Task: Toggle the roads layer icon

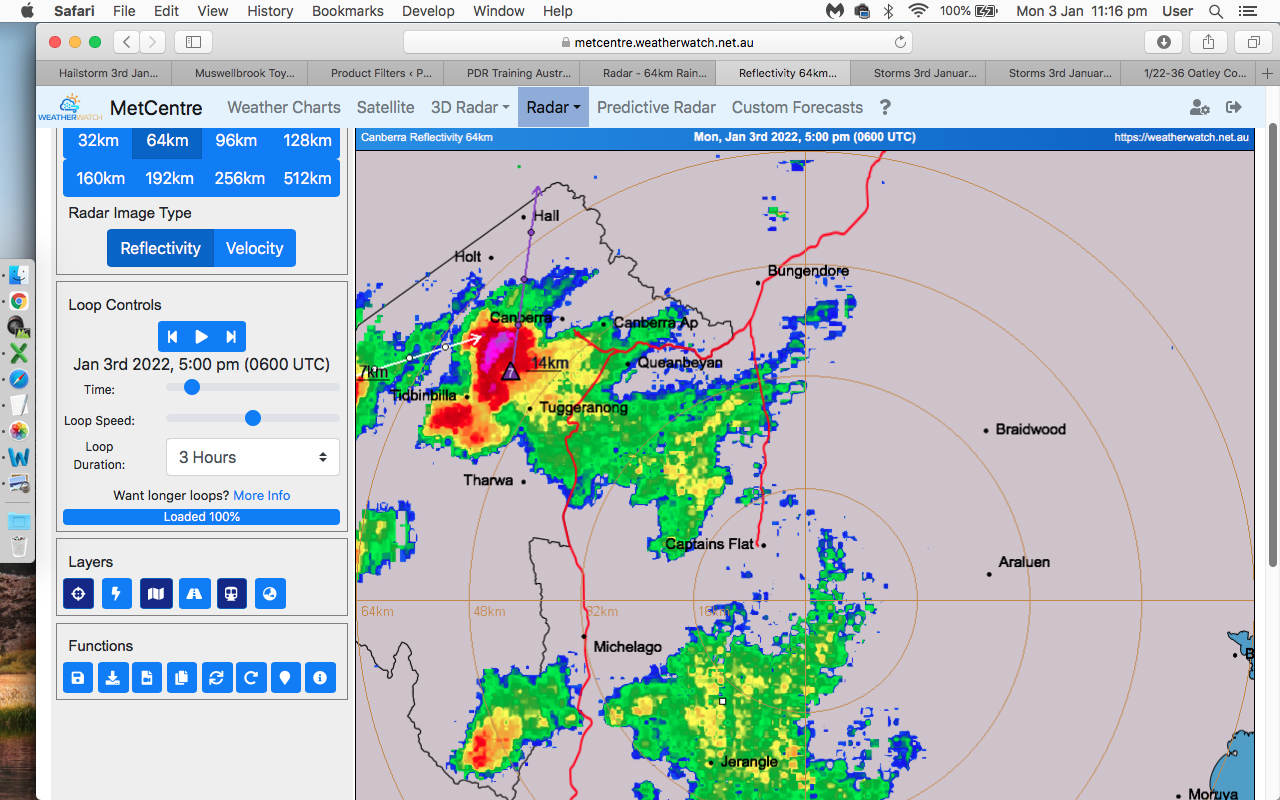Action: tap(194, 594)
